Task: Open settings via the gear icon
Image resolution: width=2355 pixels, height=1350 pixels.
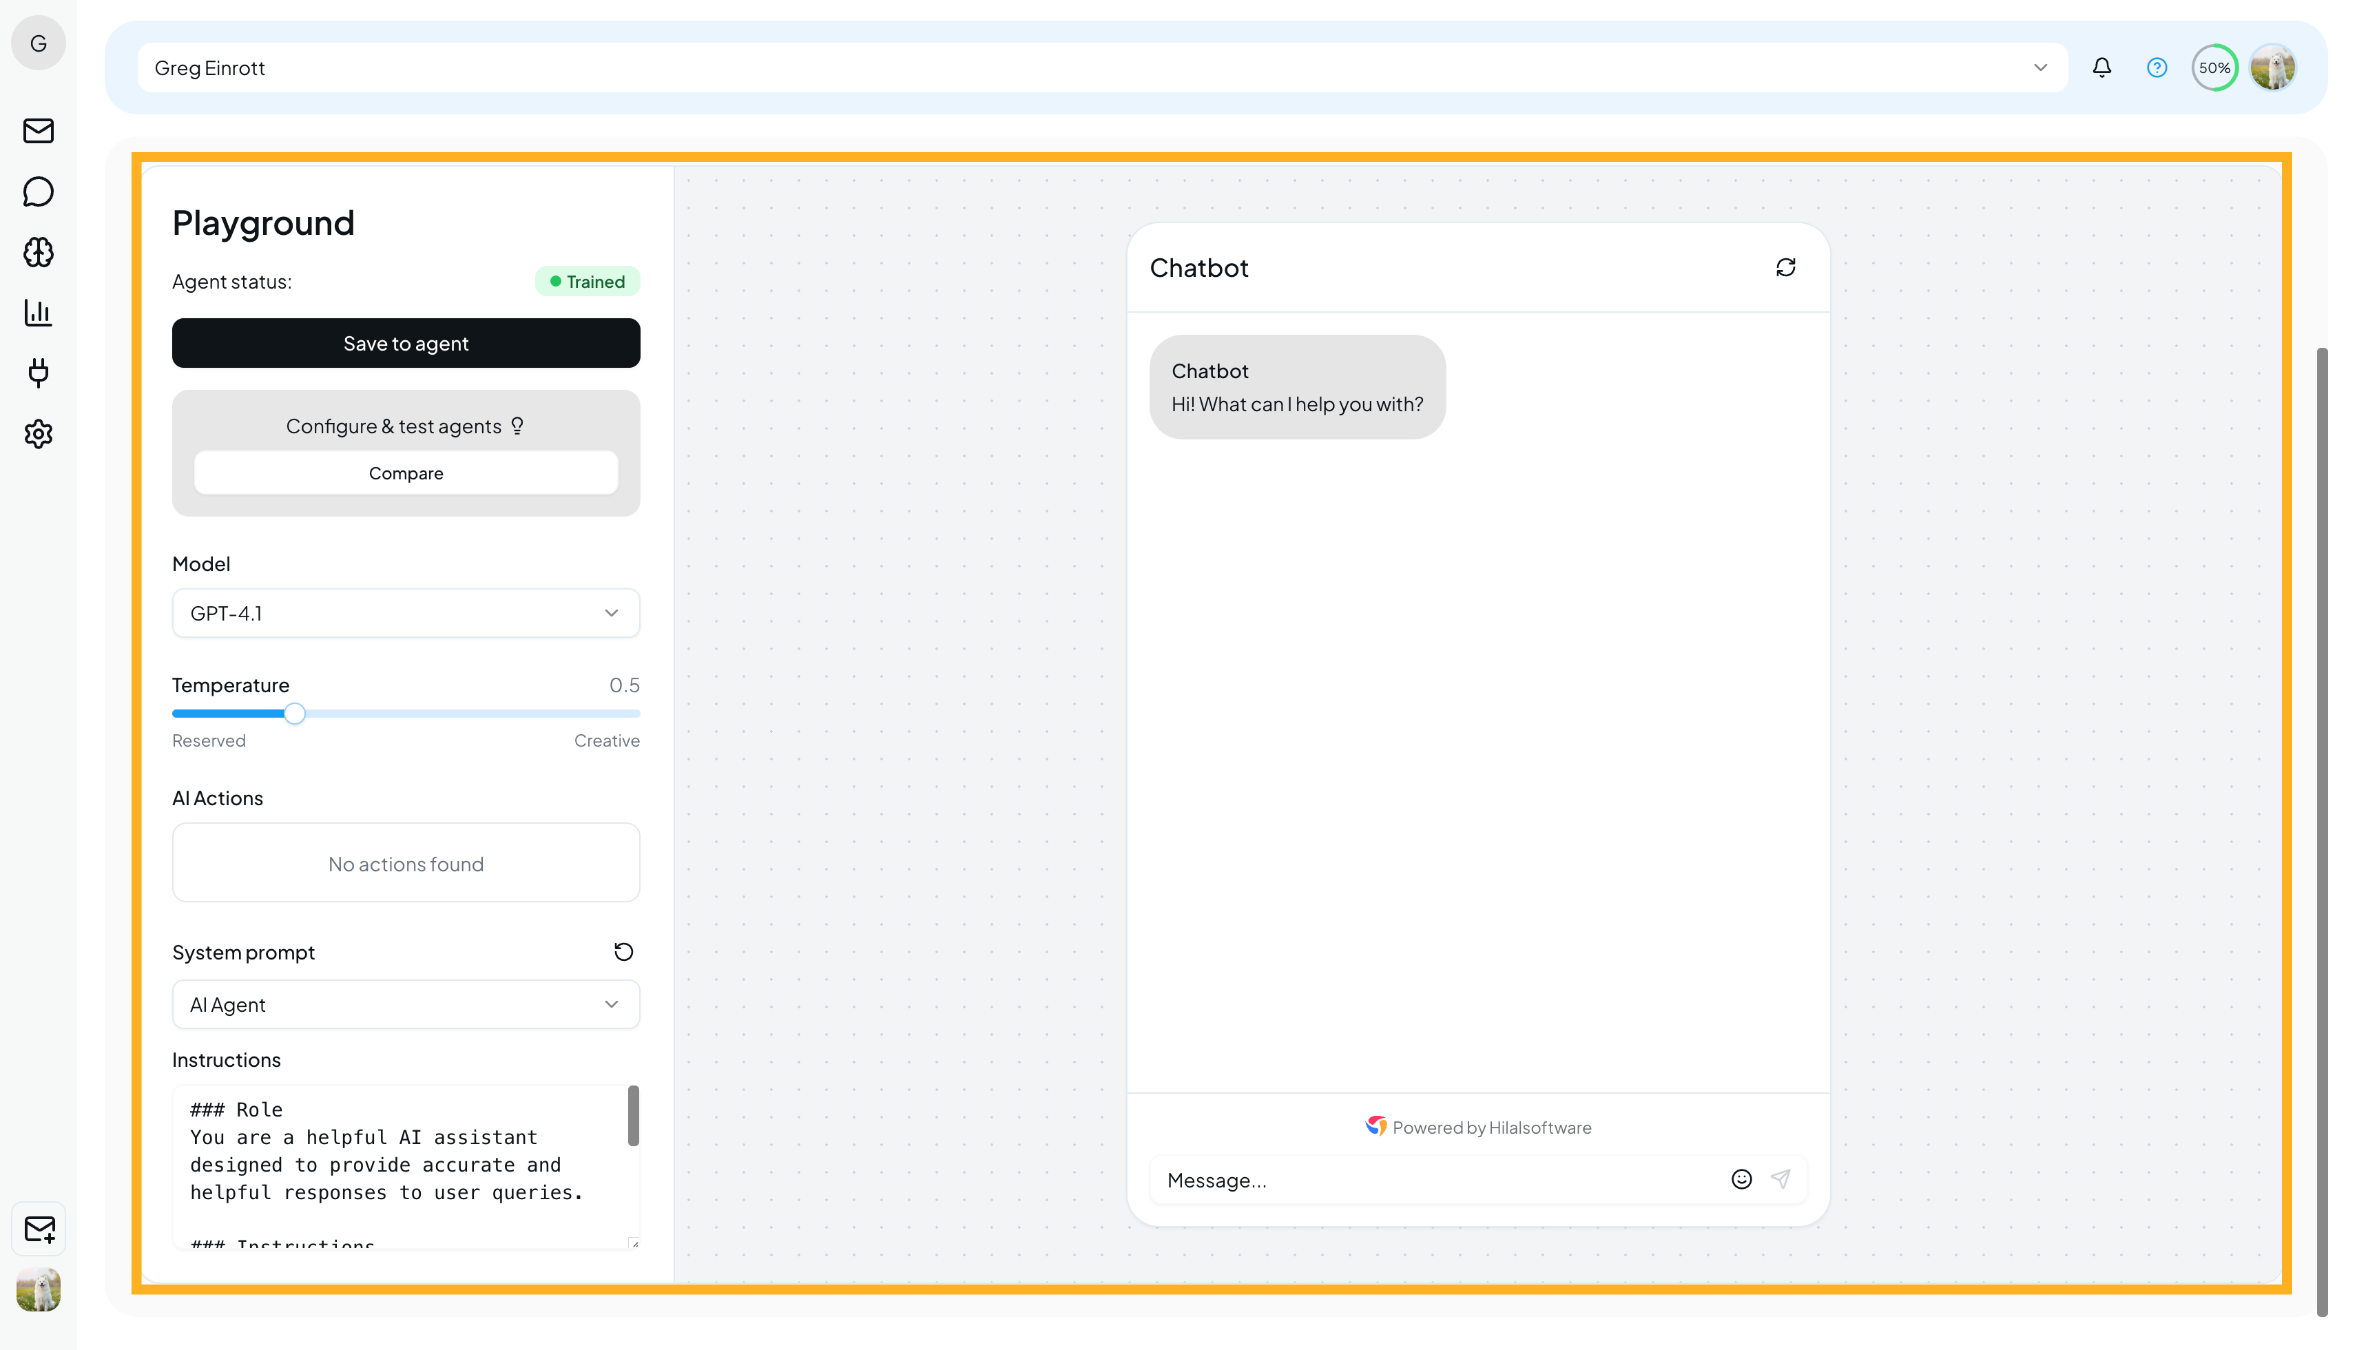Action: pos(38,434)
